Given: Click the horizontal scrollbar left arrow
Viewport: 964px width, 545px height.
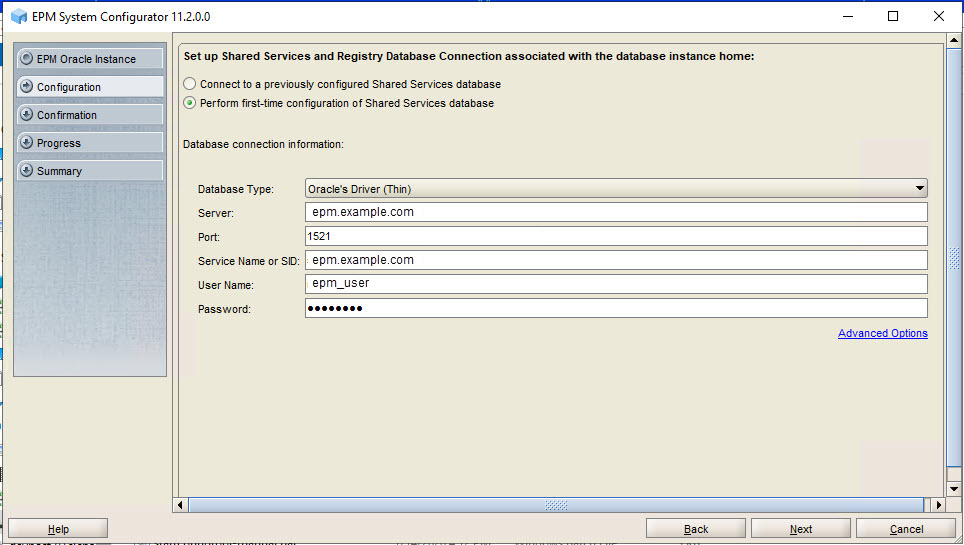Looking at the screenshot, I should pyautogui.click(x=180, y=505).
